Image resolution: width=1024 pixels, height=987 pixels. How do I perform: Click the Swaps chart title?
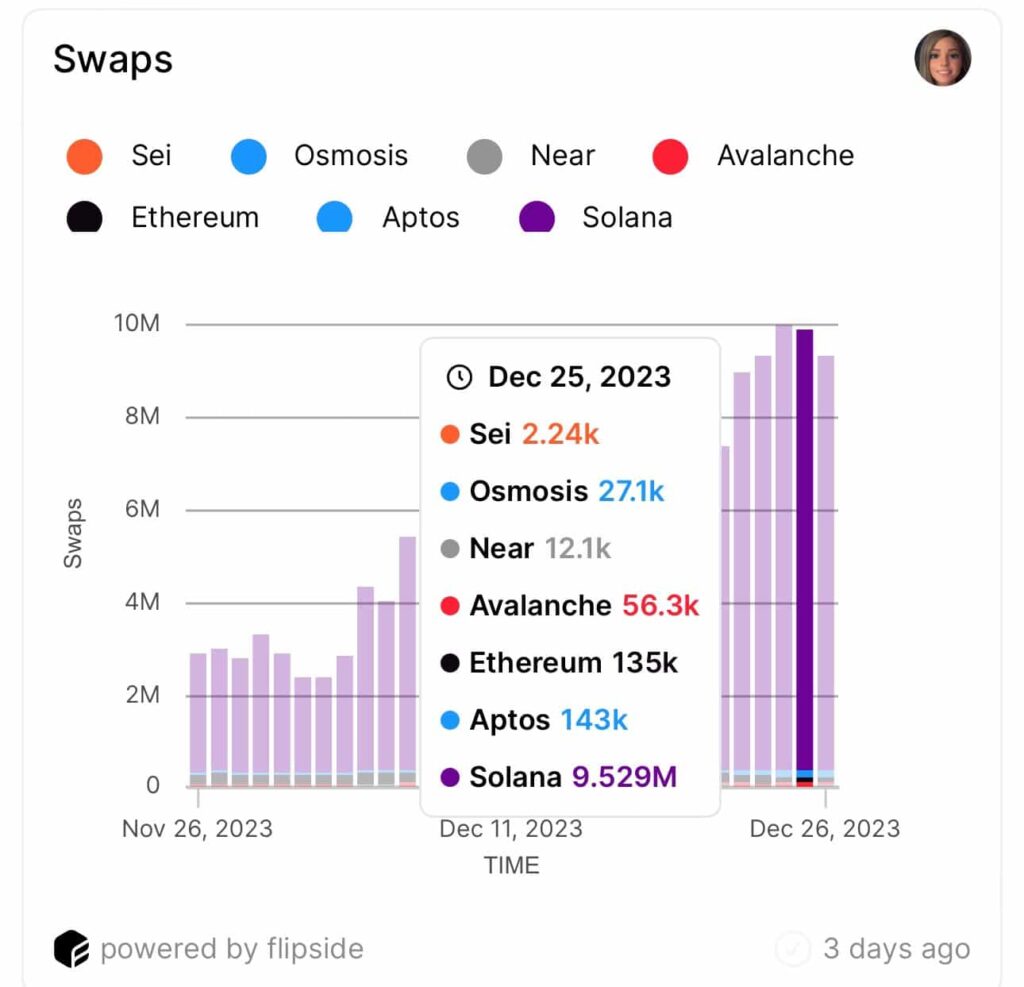pyautogui.click(x=113, y=60)
